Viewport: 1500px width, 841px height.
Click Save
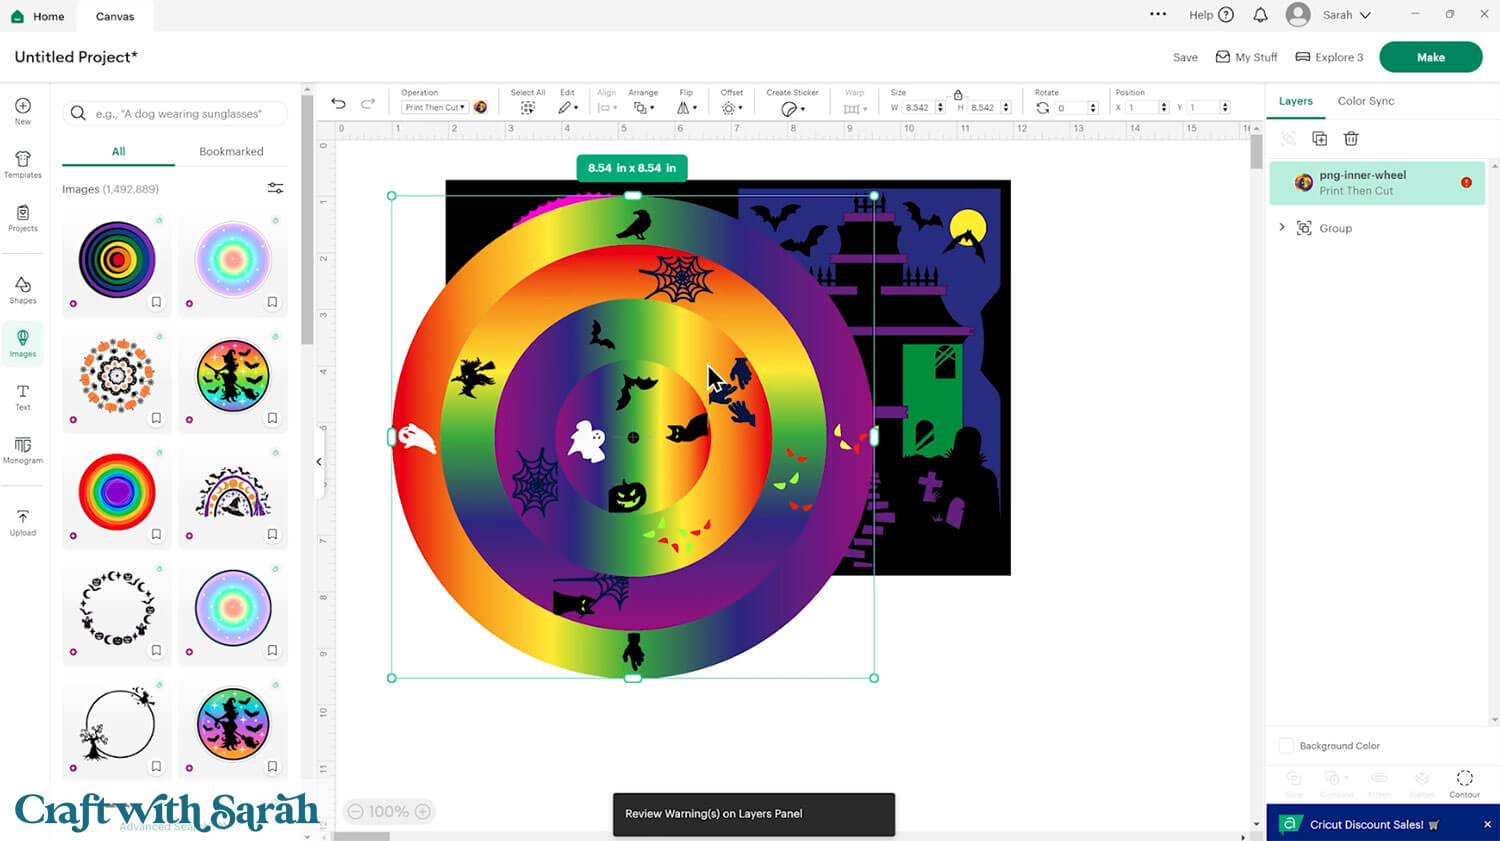point(1185,57)
